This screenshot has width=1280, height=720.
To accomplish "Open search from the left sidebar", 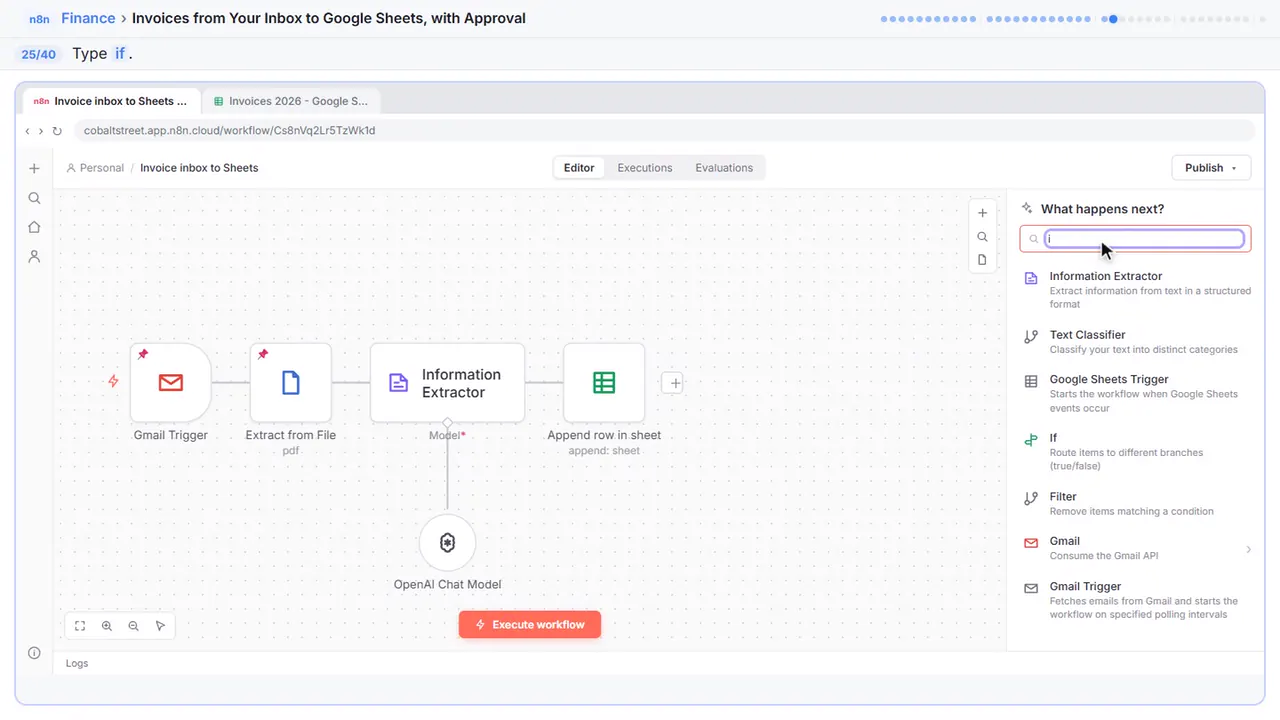I will click(34, 198).
